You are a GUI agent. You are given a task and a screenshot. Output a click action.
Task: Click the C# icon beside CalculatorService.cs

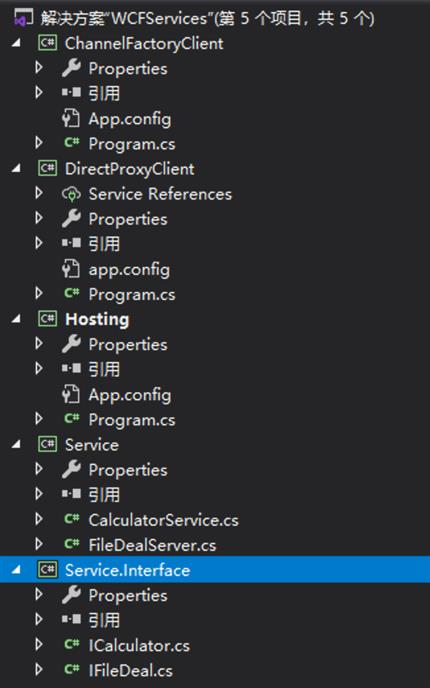point(71,520)
